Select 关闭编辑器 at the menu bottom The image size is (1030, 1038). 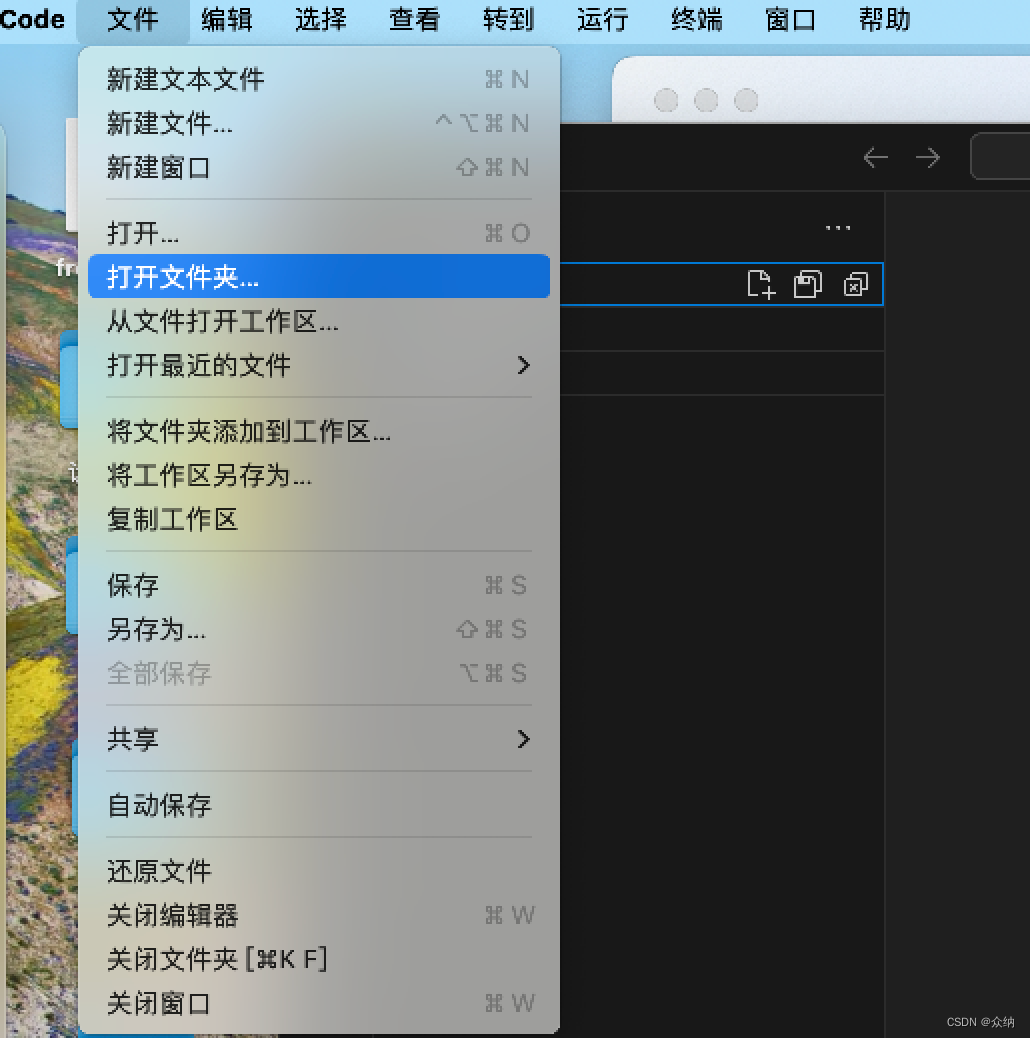(x=171, y=915)
